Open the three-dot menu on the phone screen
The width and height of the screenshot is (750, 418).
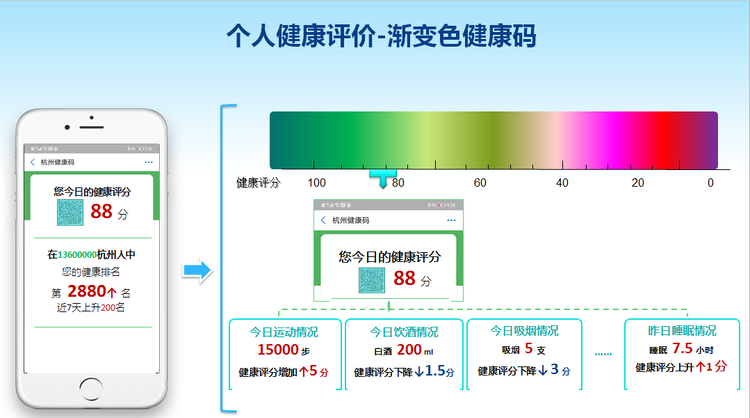click(149, 162)
